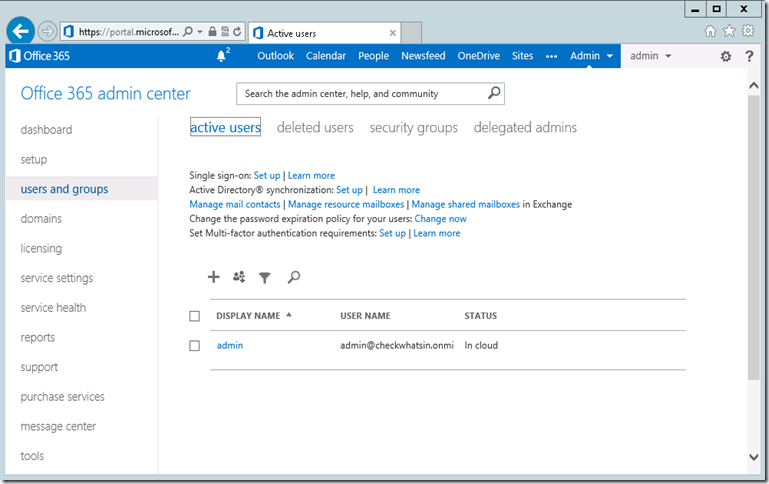Open support in the left sidebar
This screenshot has height=484, width=769.
39,367
